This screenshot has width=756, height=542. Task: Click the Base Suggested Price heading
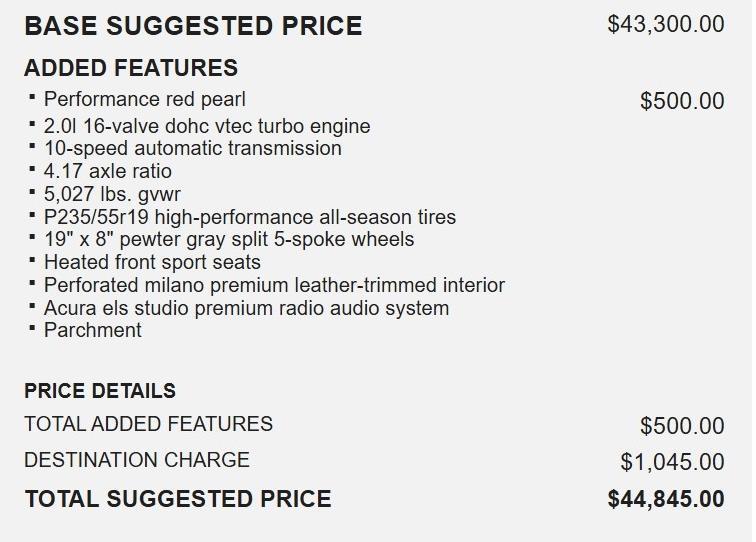[x=193, y=26]
